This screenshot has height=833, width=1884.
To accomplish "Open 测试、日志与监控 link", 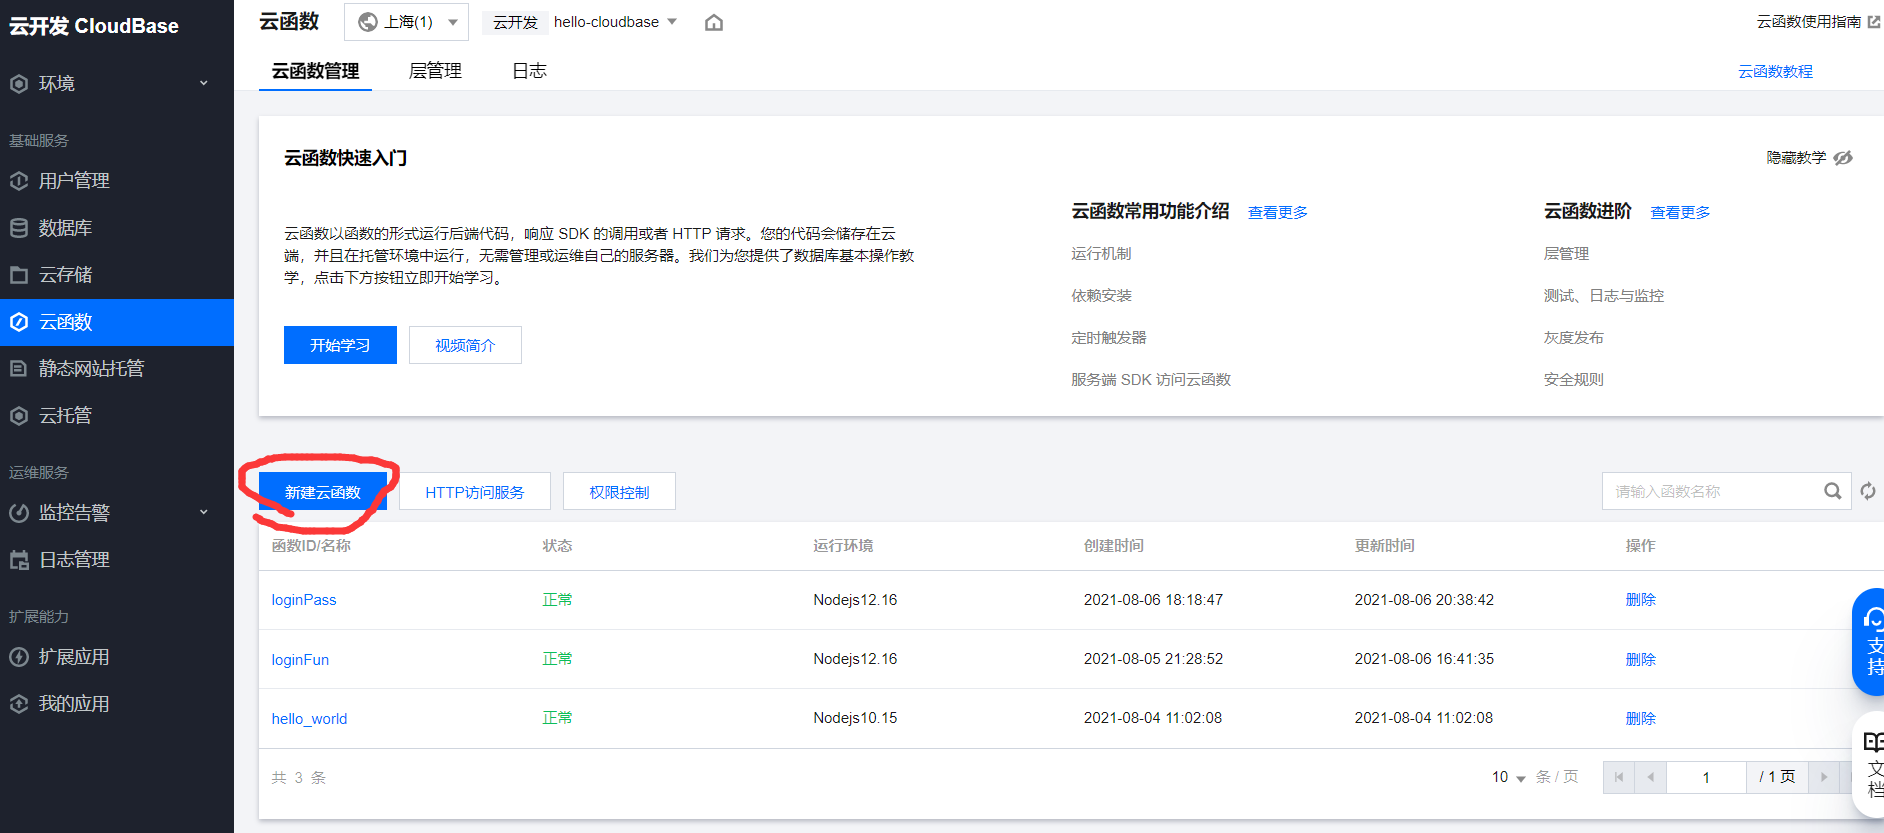I will [x=1604, y=296].
